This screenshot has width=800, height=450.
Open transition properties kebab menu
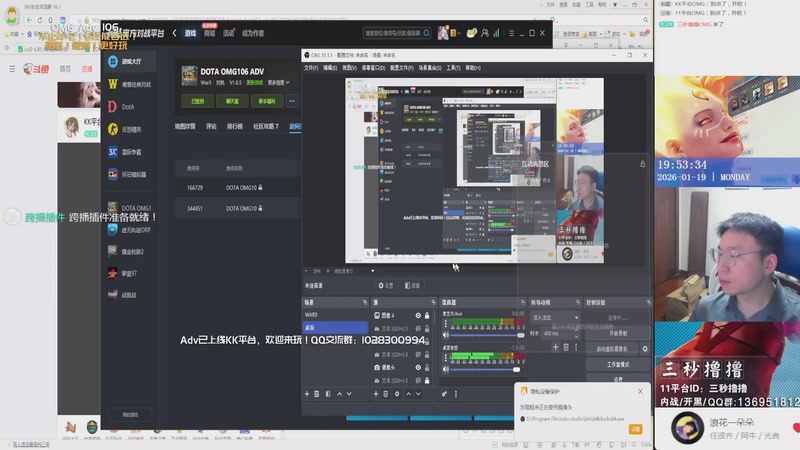click(x=576, y=347)
